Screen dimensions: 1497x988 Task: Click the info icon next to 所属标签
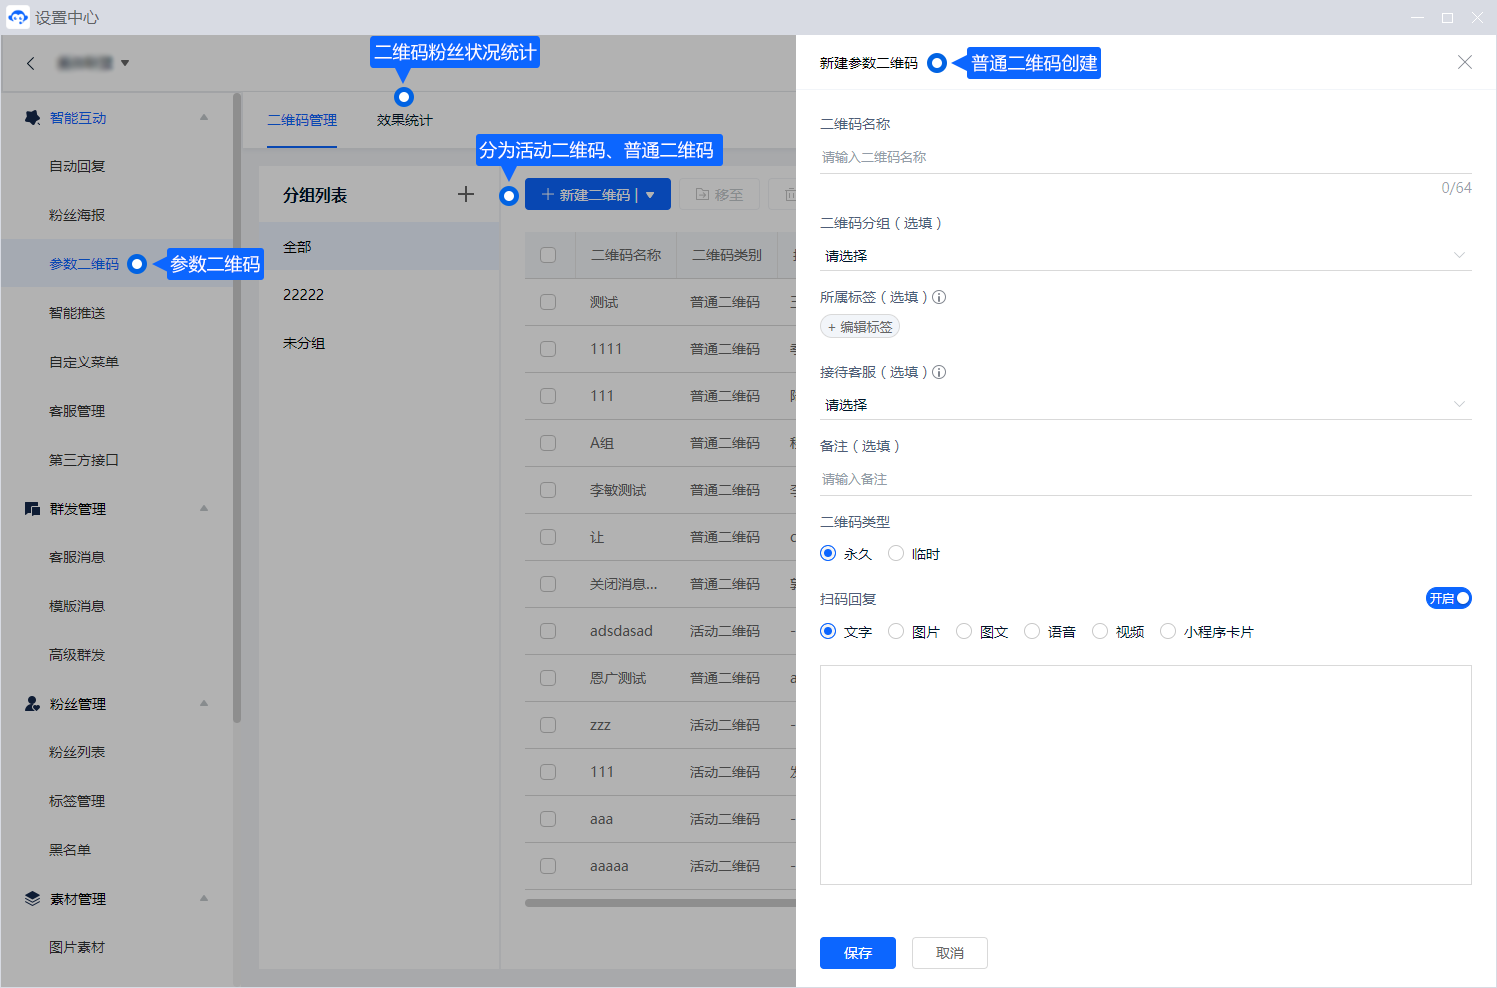939,297
